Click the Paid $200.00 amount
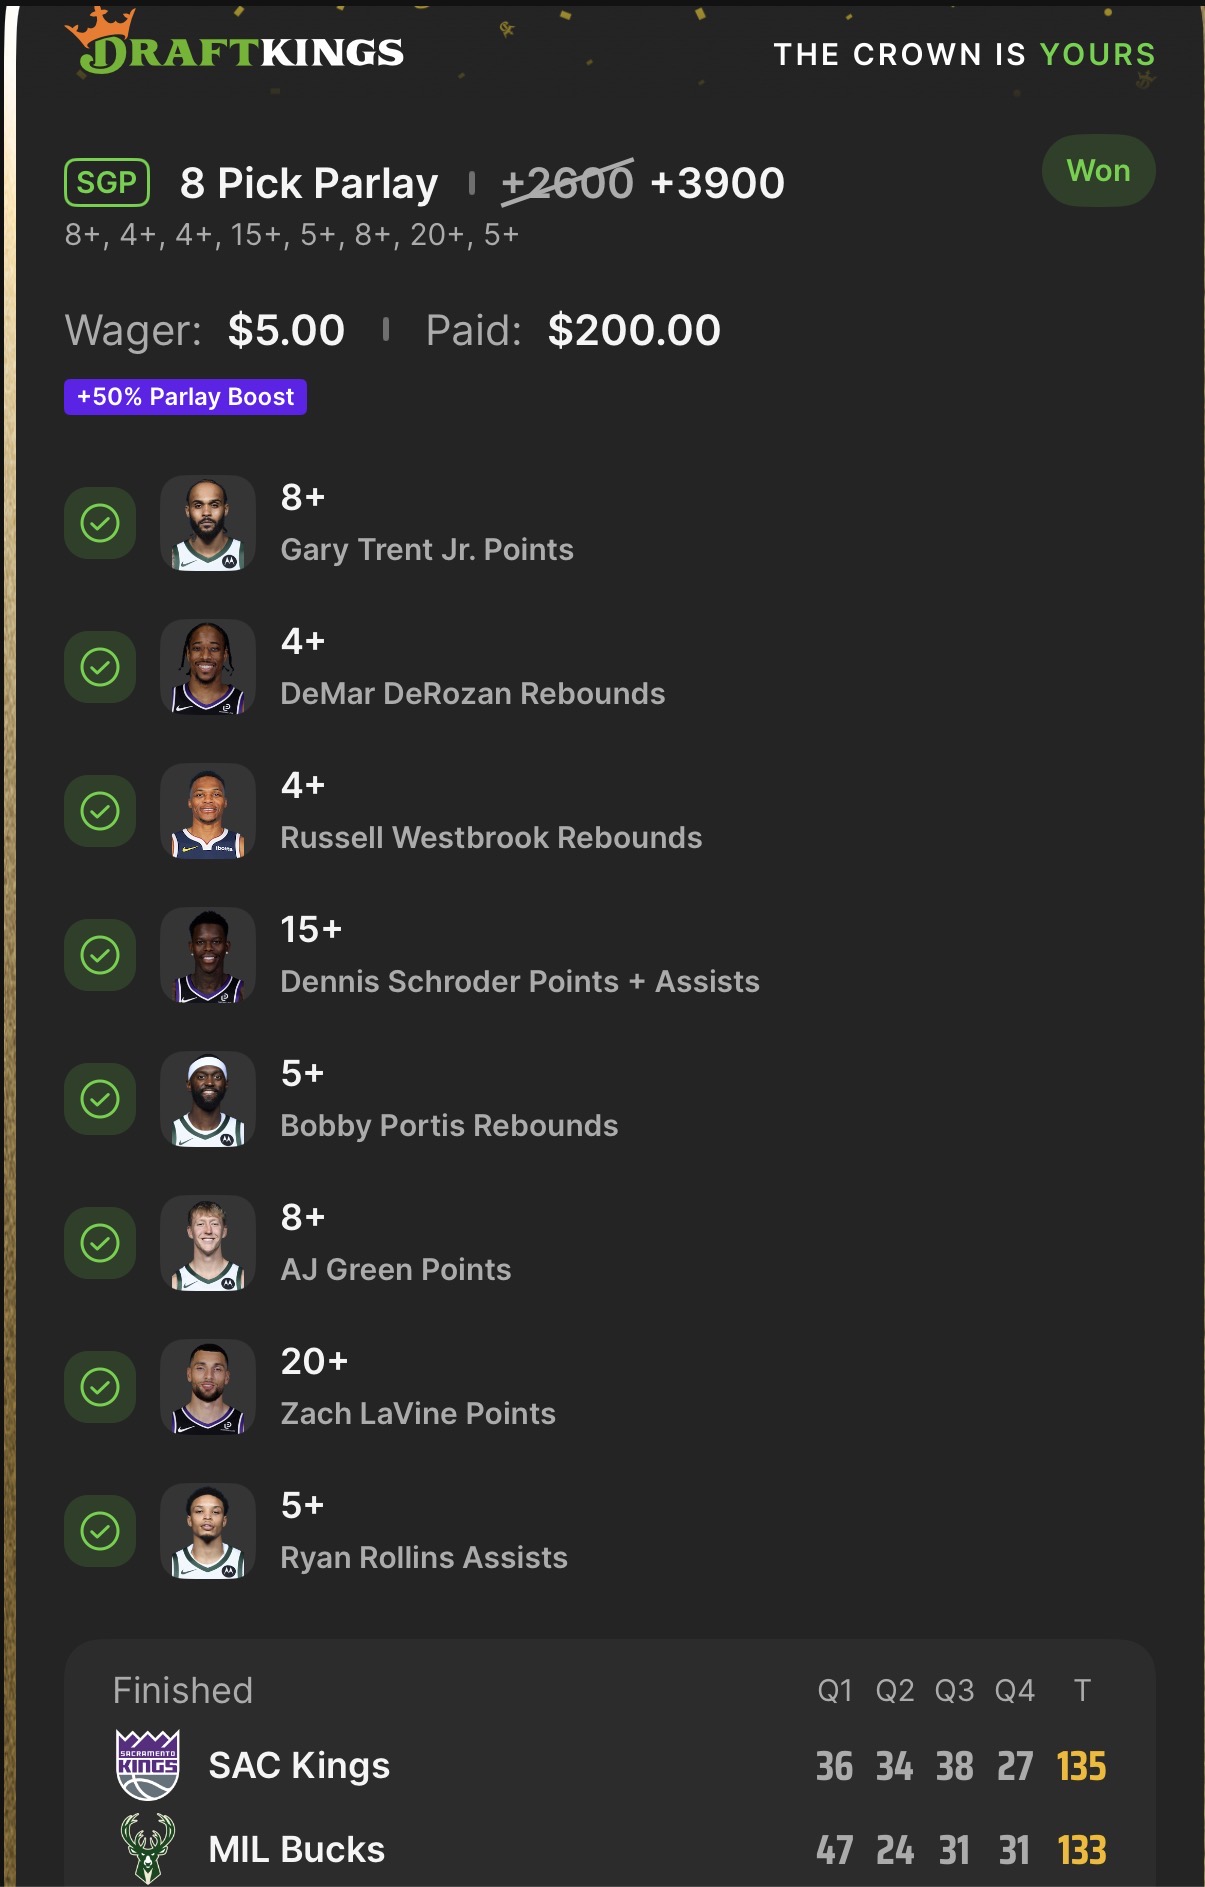This screenshot has width=1205, height=1887. coord(633,330)
